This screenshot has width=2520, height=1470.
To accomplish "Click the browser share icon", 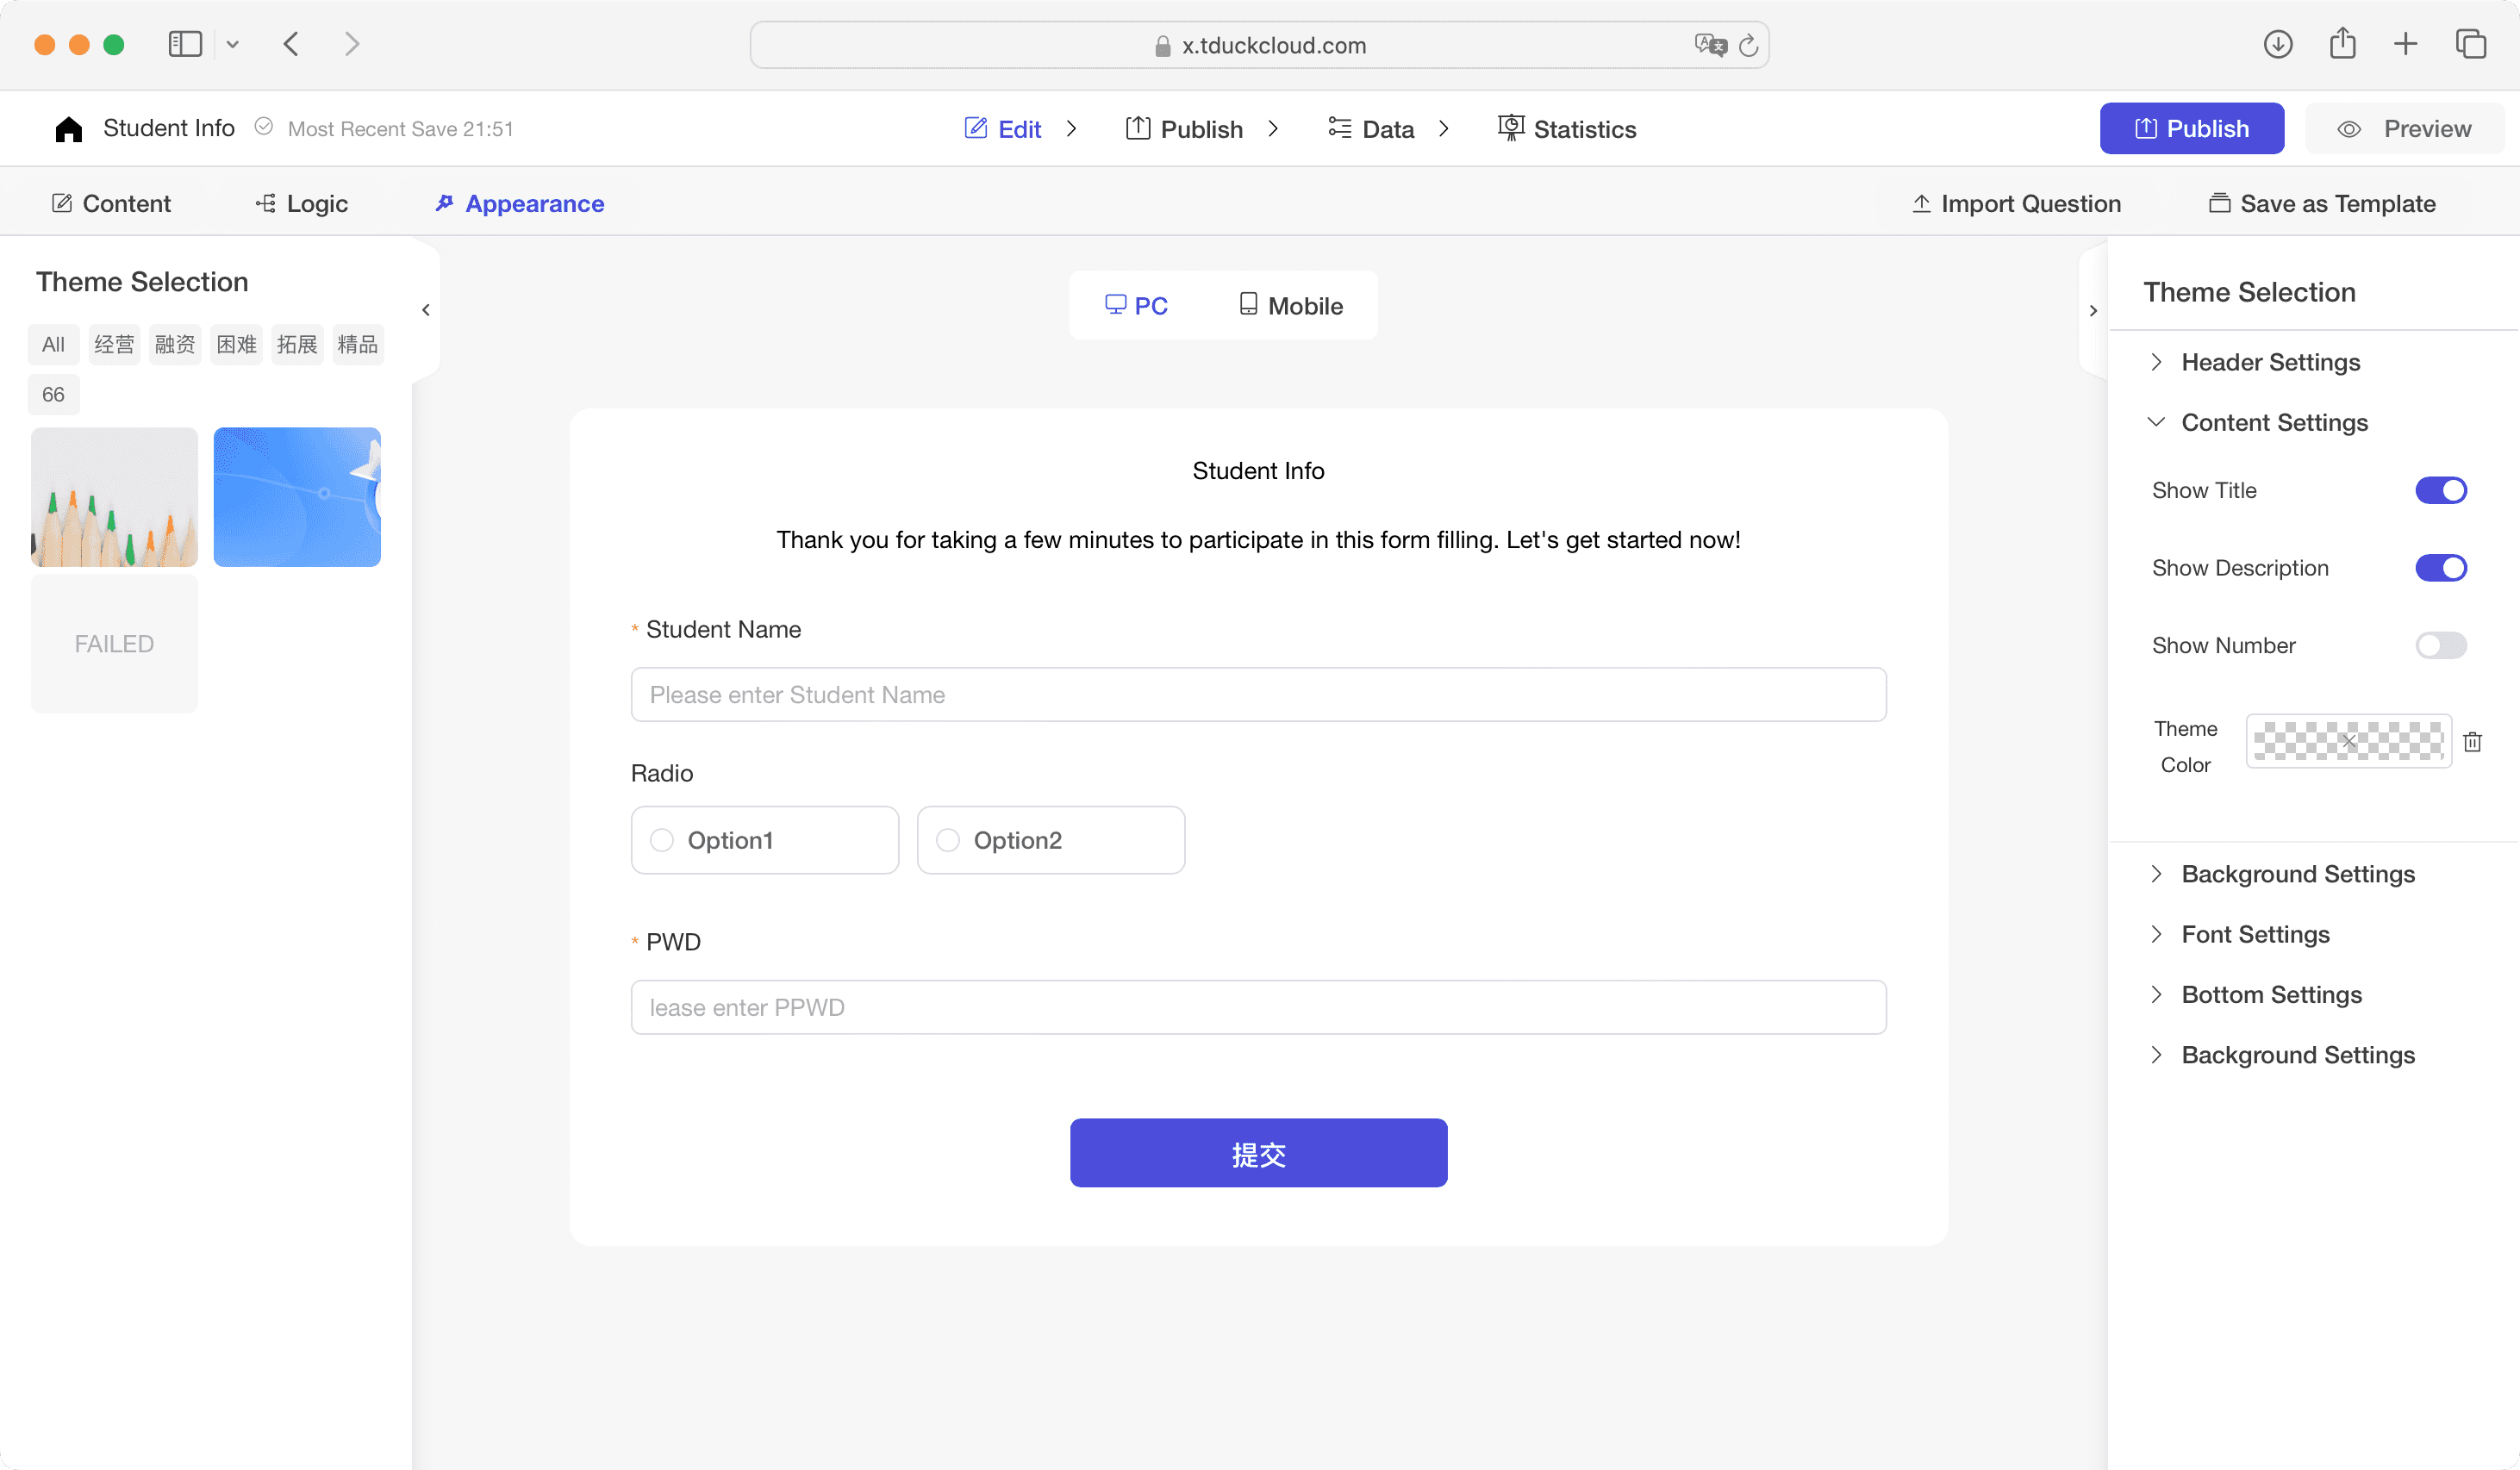I will [2342, 44].
